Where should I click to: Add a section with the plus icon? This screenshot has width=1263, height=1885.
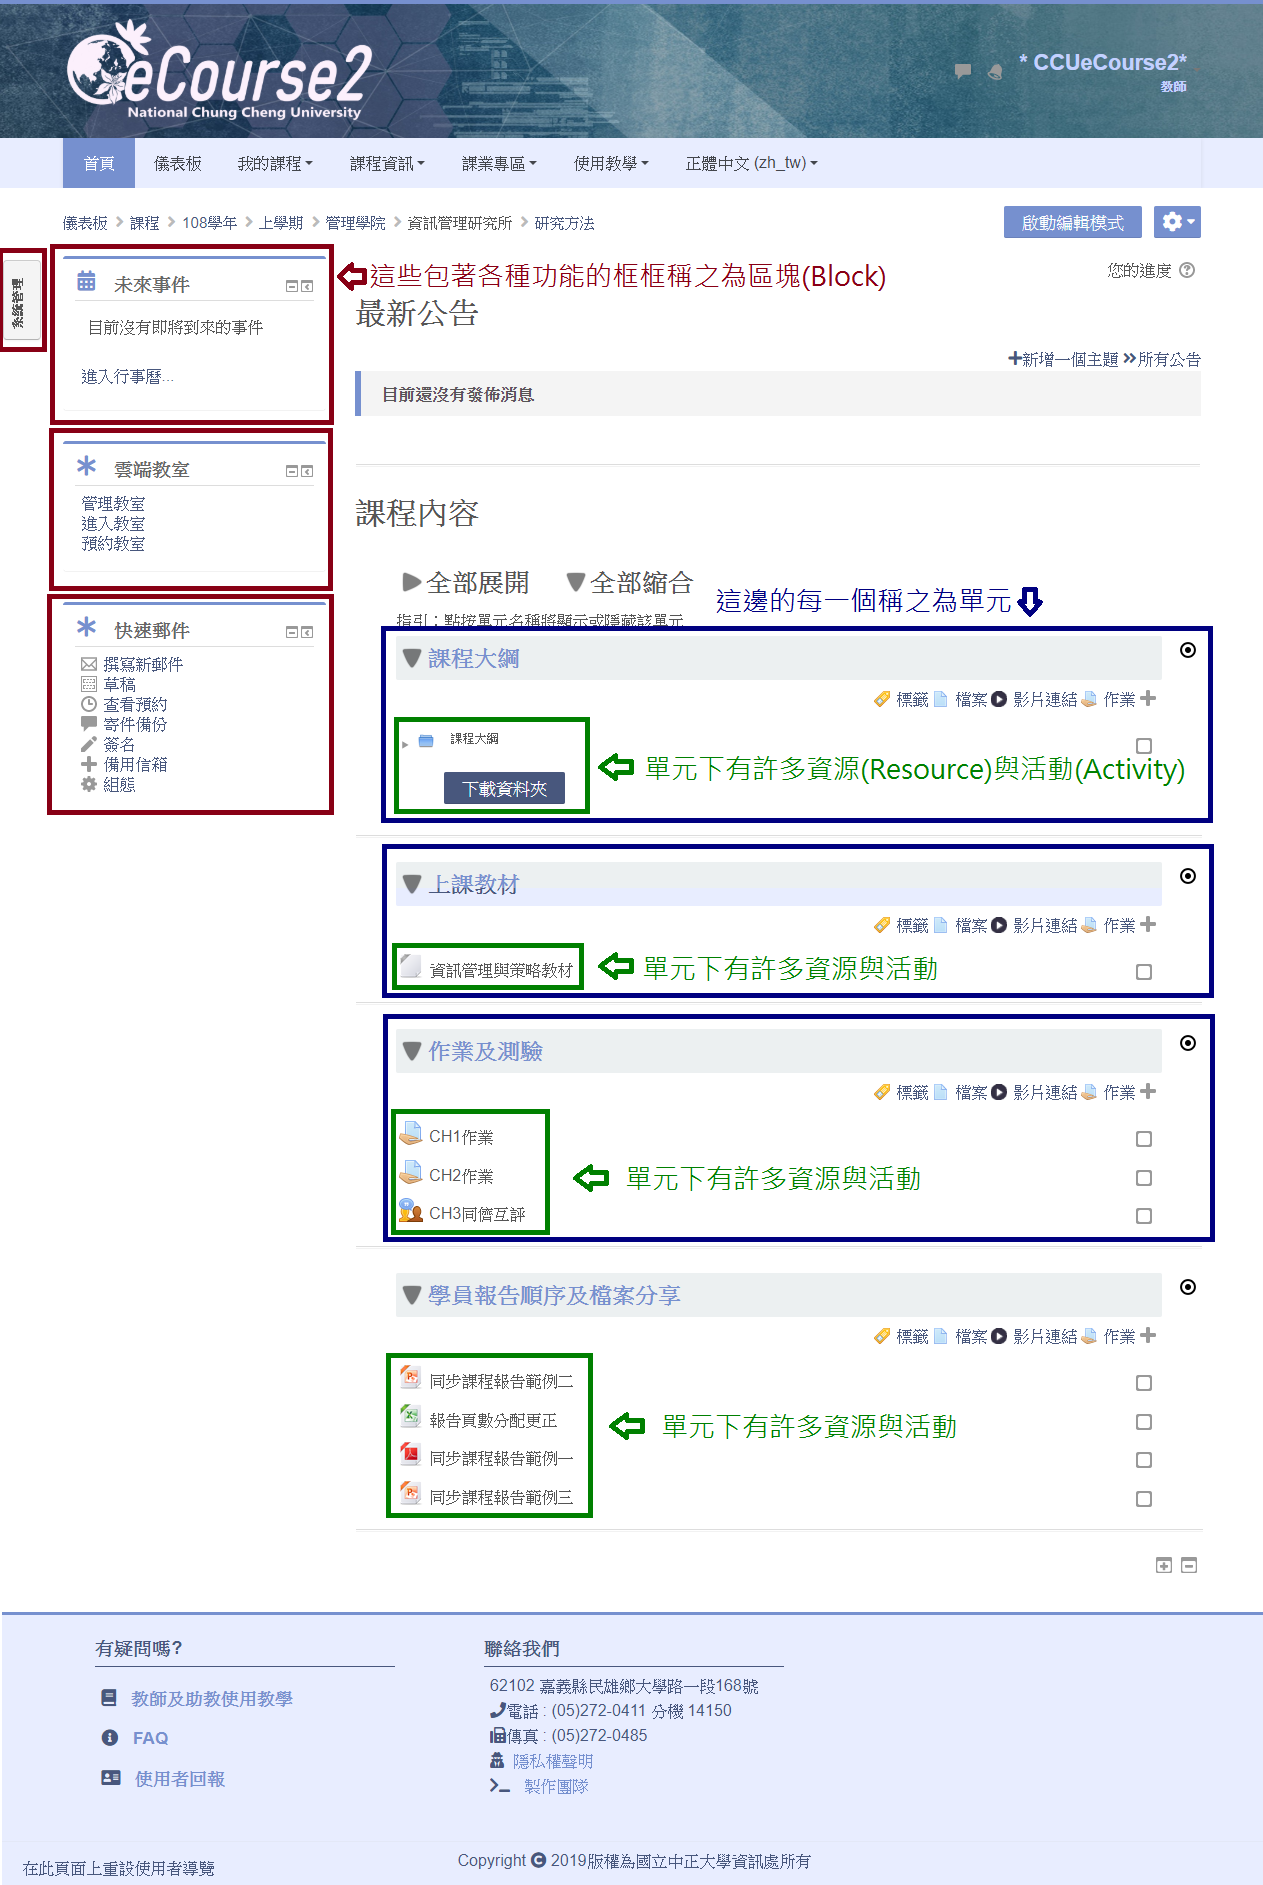[1164, 1565]
